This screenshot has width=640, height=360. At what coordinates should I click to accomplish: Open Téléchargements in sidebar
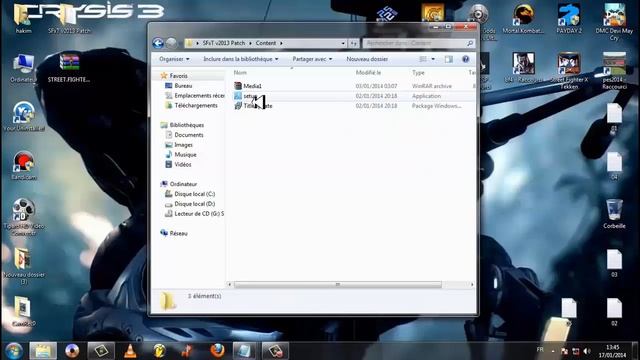[x=196, y=105]
